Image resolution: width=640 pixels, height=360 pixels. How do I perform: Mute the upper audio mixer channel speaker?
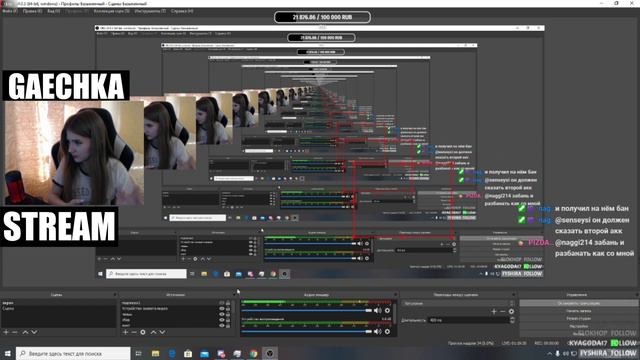tap(378, 311)
